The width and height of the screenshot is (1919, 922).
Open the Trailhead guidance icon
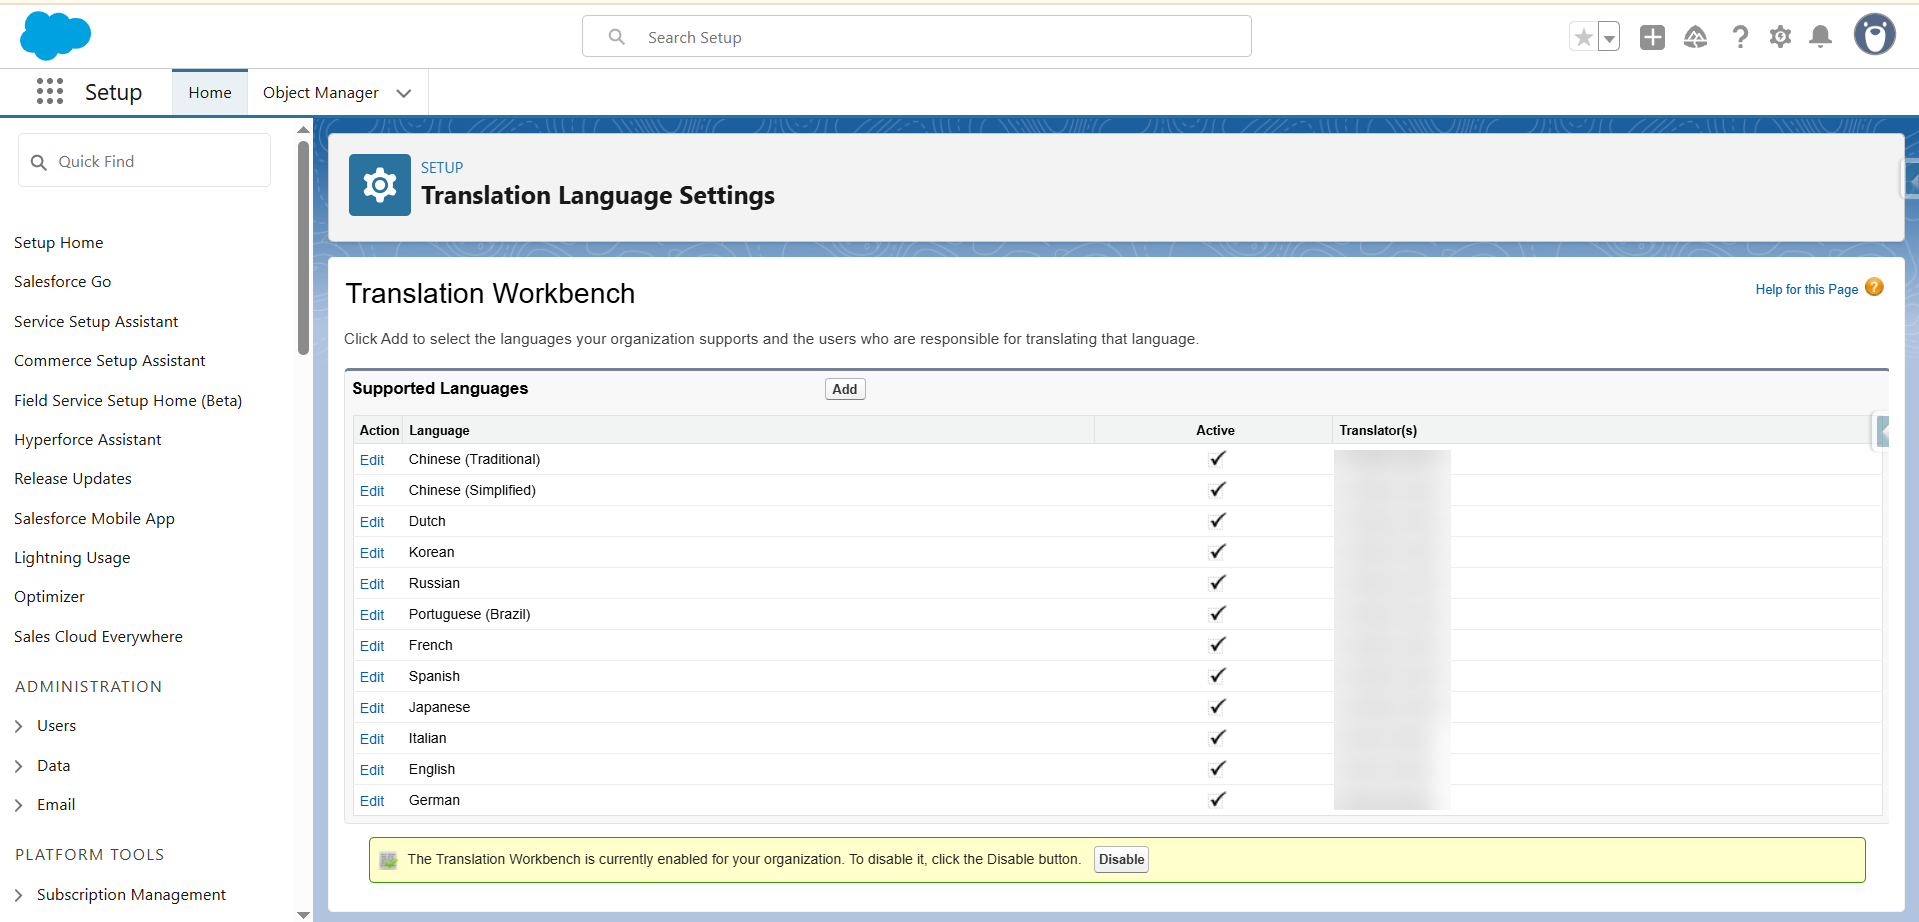(1695, 37)
